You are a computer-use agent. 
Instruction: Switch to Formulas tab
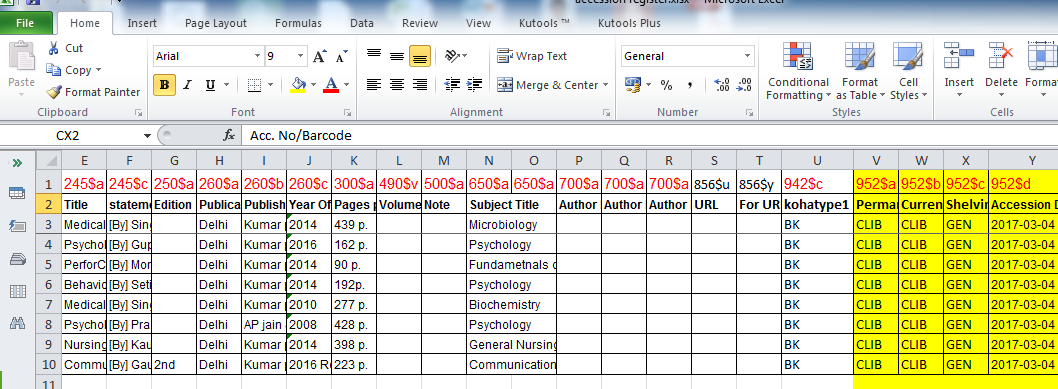[x=298, y=23]
